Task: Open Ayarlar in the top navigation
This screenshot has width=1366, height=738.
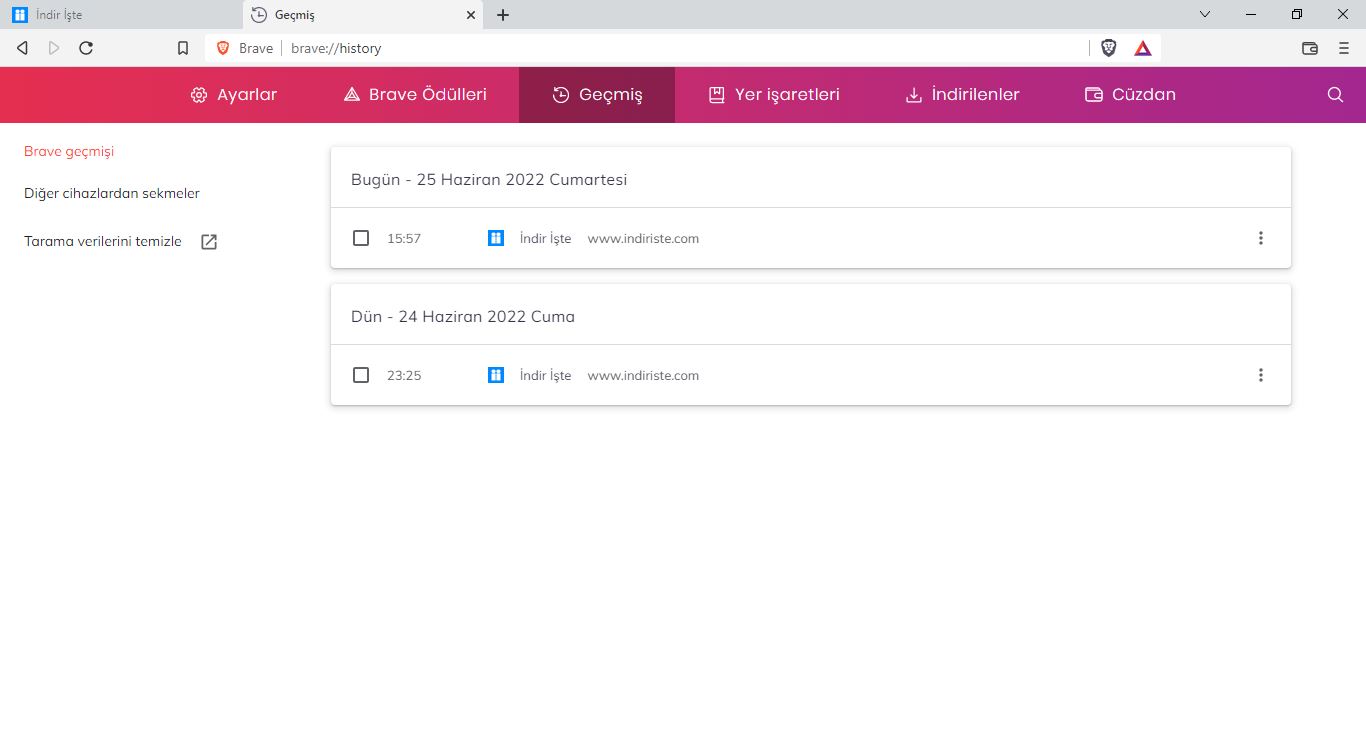Action: coord(234,95)
